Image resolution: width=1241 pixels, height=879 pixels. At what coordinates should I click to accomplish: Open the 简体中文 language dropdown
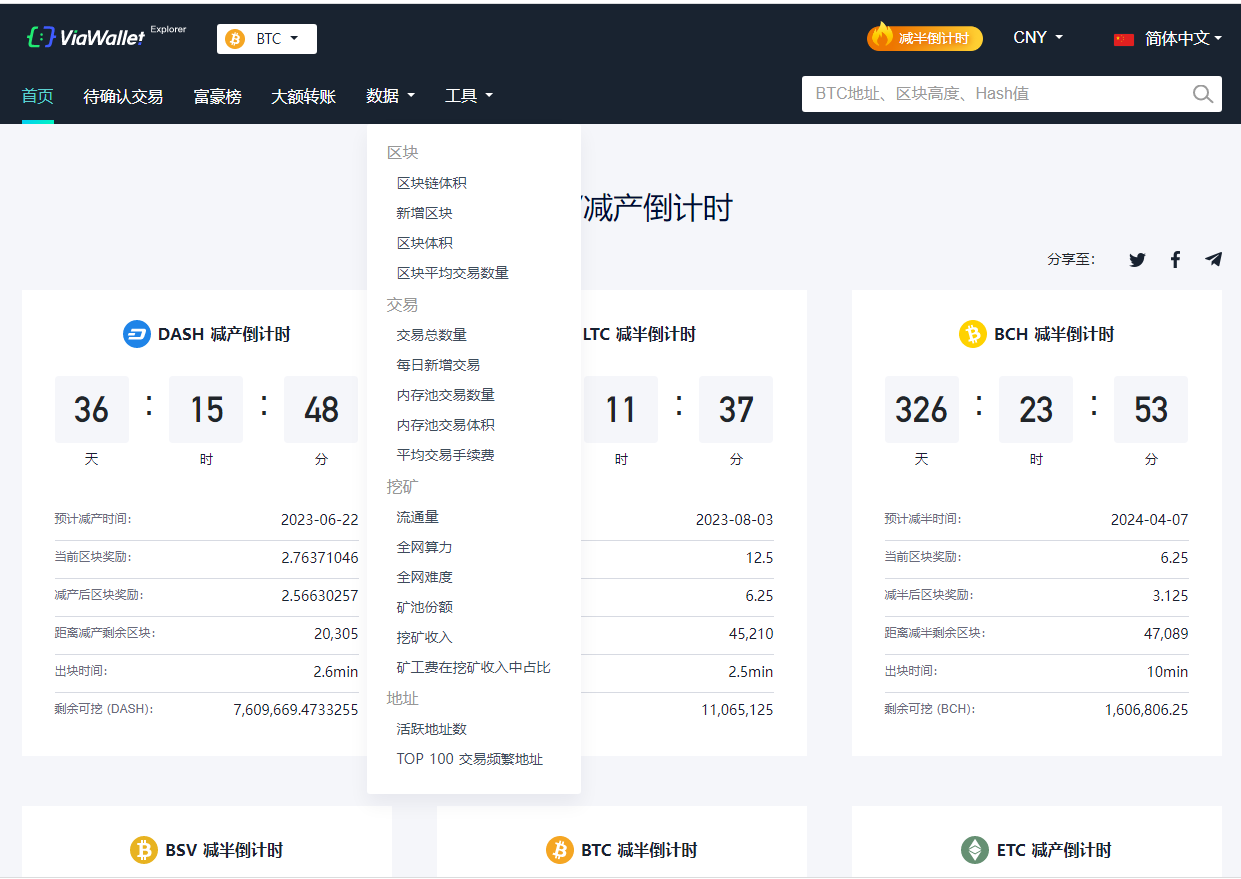[x=1168, y=39]
